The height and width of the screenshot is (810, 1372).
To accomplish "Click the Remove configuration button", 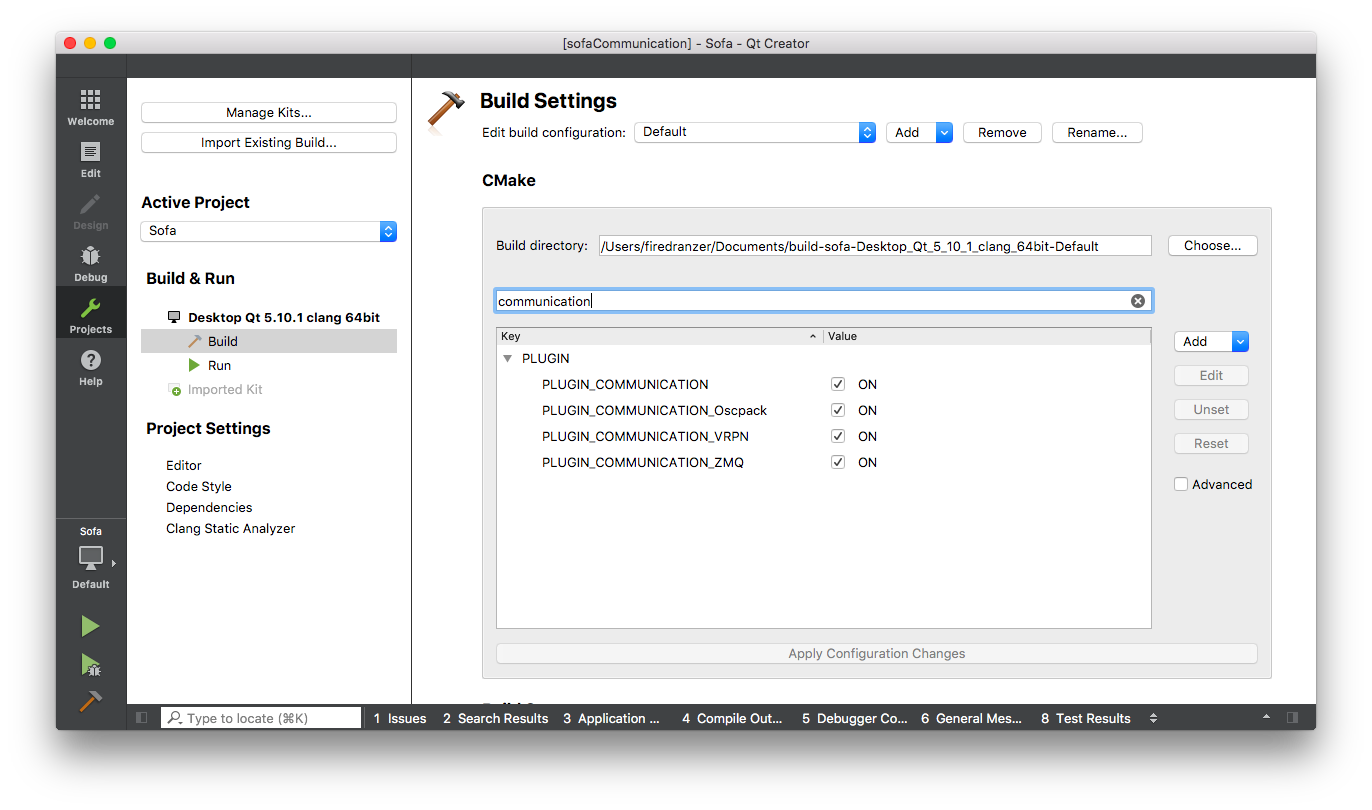I will pos(1002,132).
